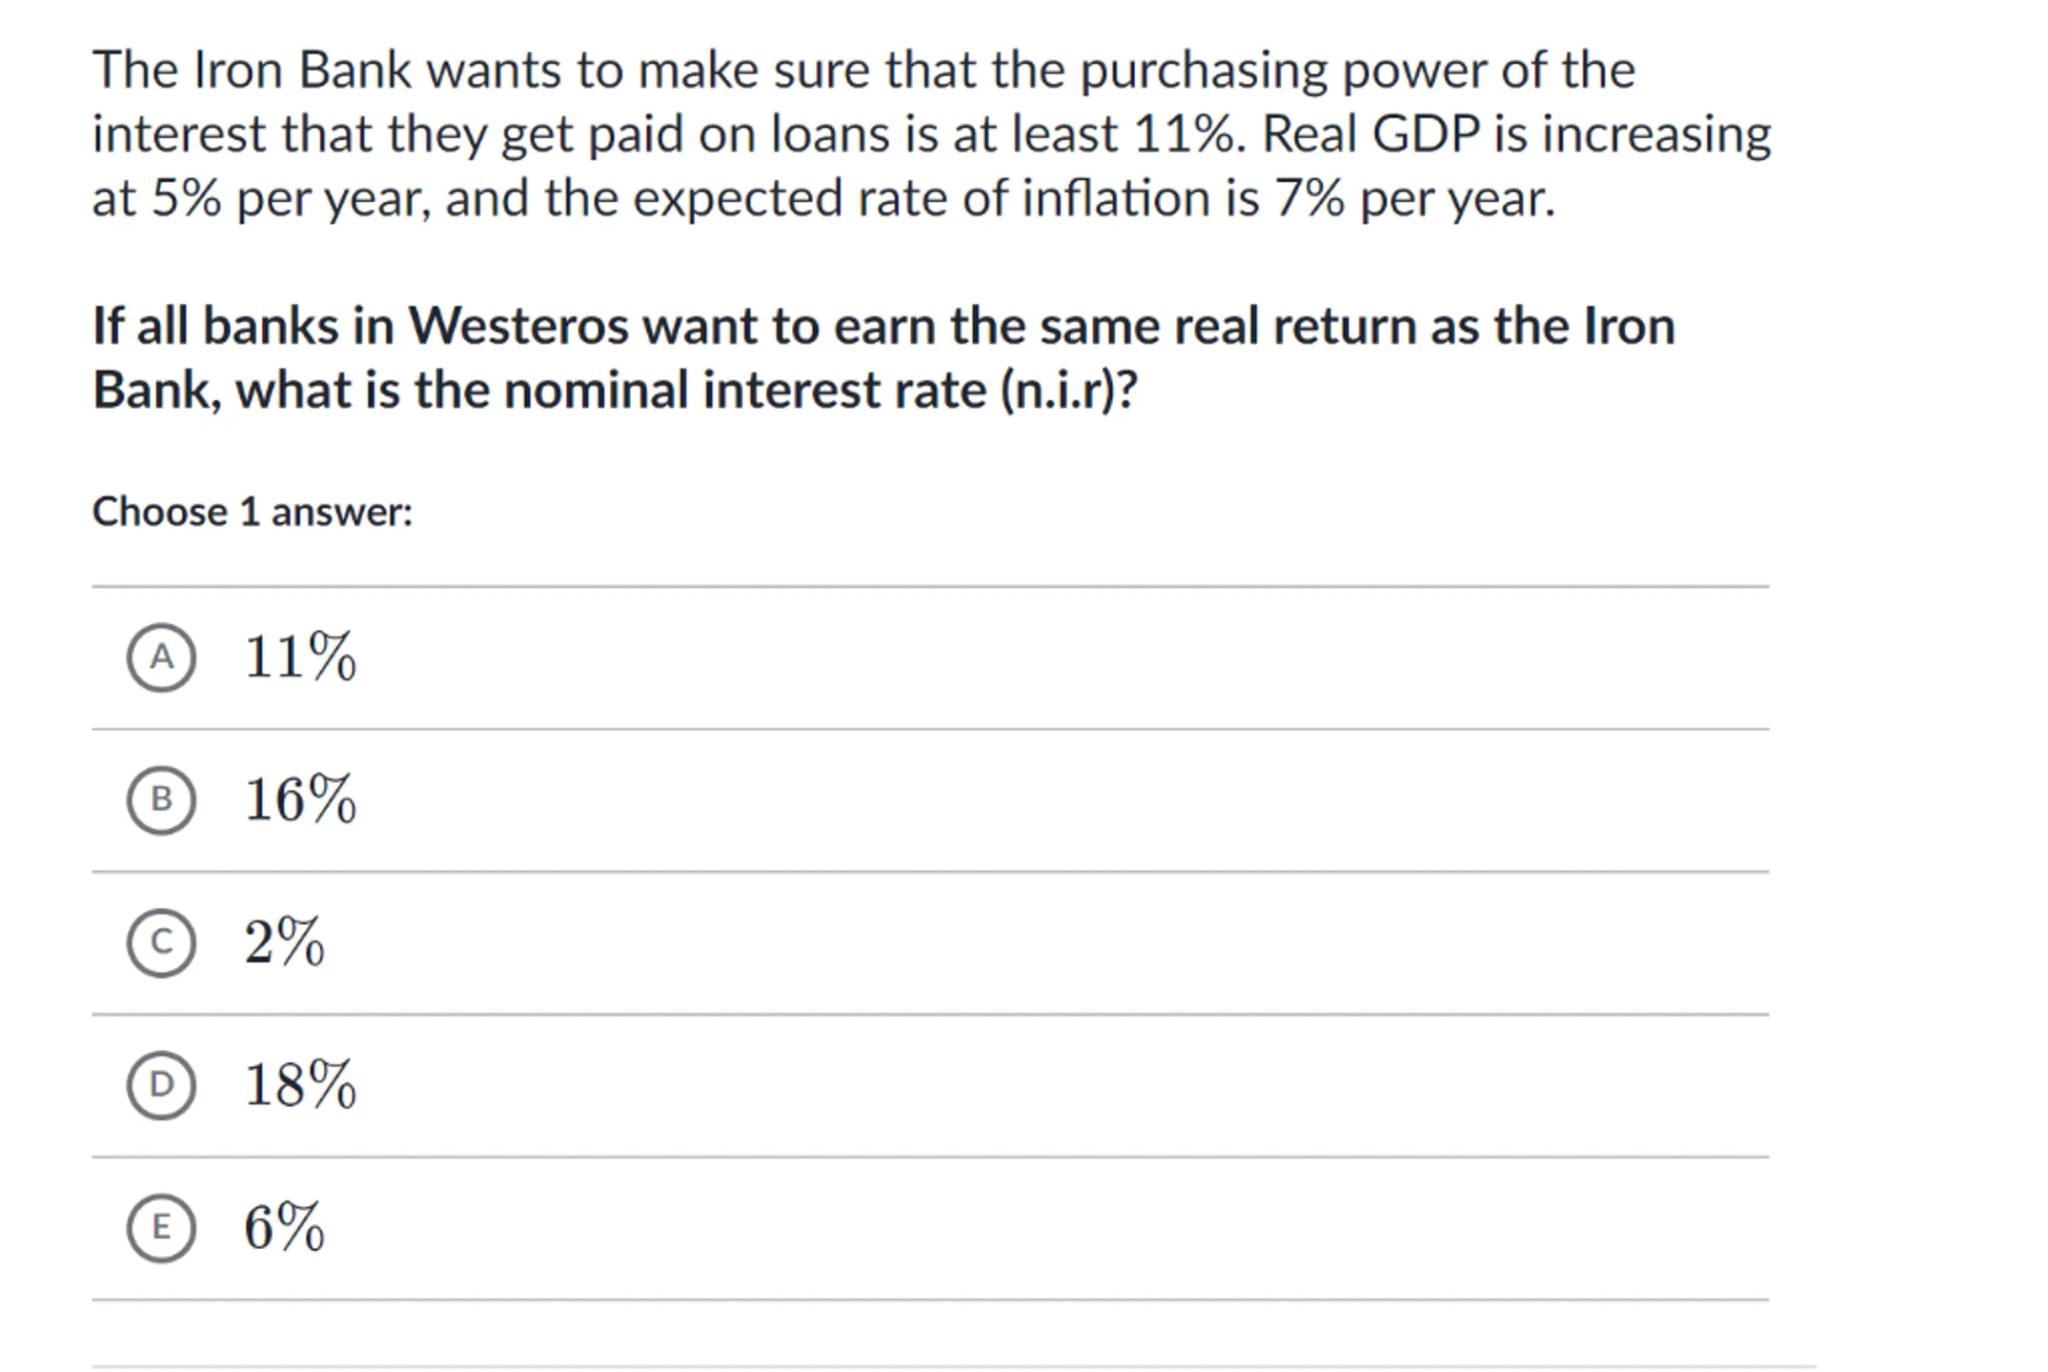Click the "Choose 1 answer:" label

click(252, 512)
